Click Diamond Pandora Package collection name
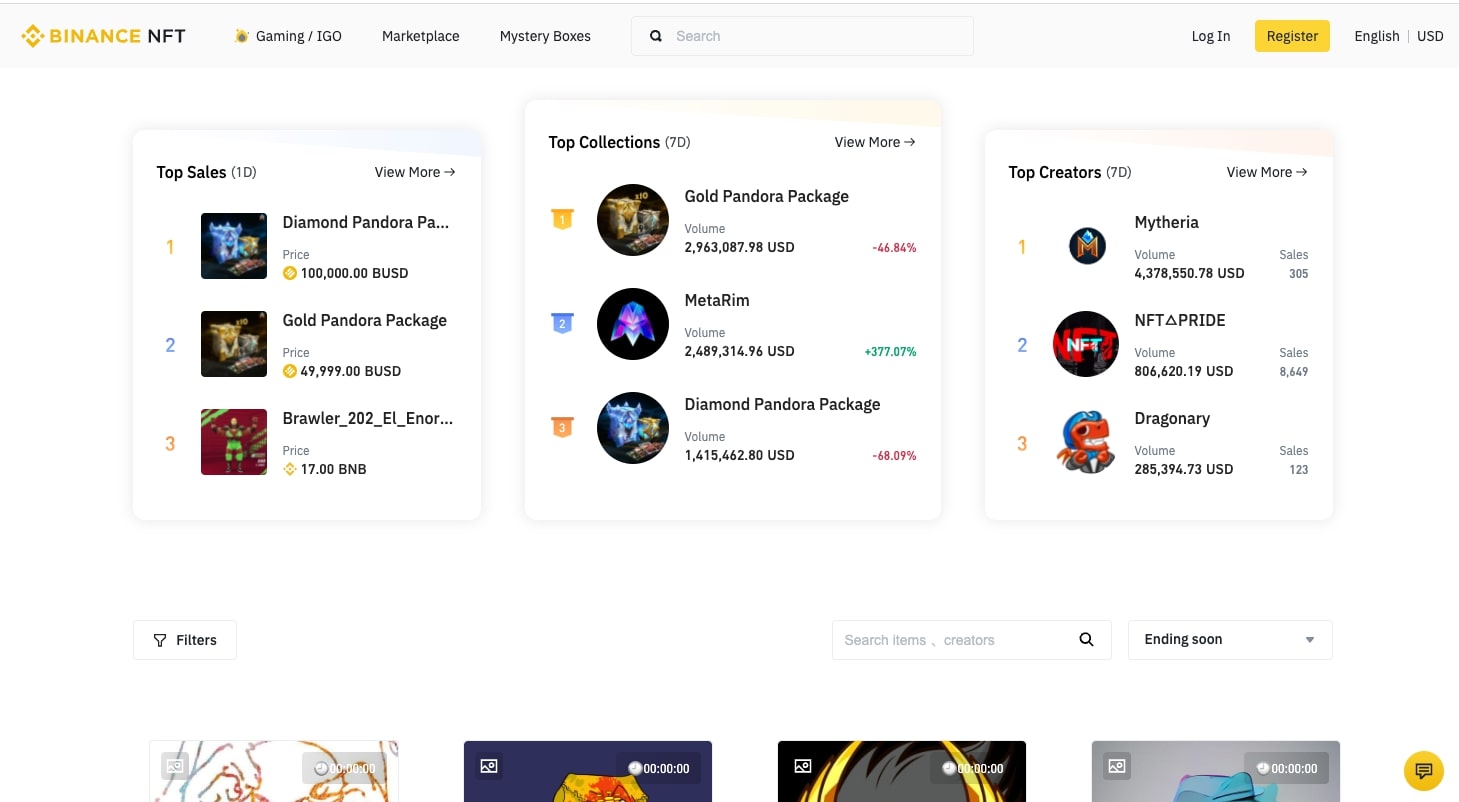The height and width of the screenshot is (802, 1459). coord(783,404)
